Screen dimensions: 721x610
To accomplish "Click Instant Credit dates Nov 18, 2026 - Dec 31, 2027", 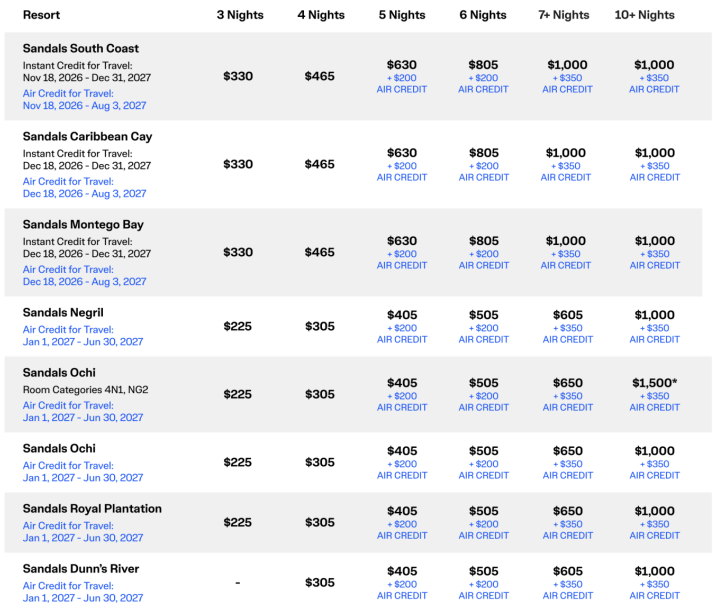I will (87, 78).
